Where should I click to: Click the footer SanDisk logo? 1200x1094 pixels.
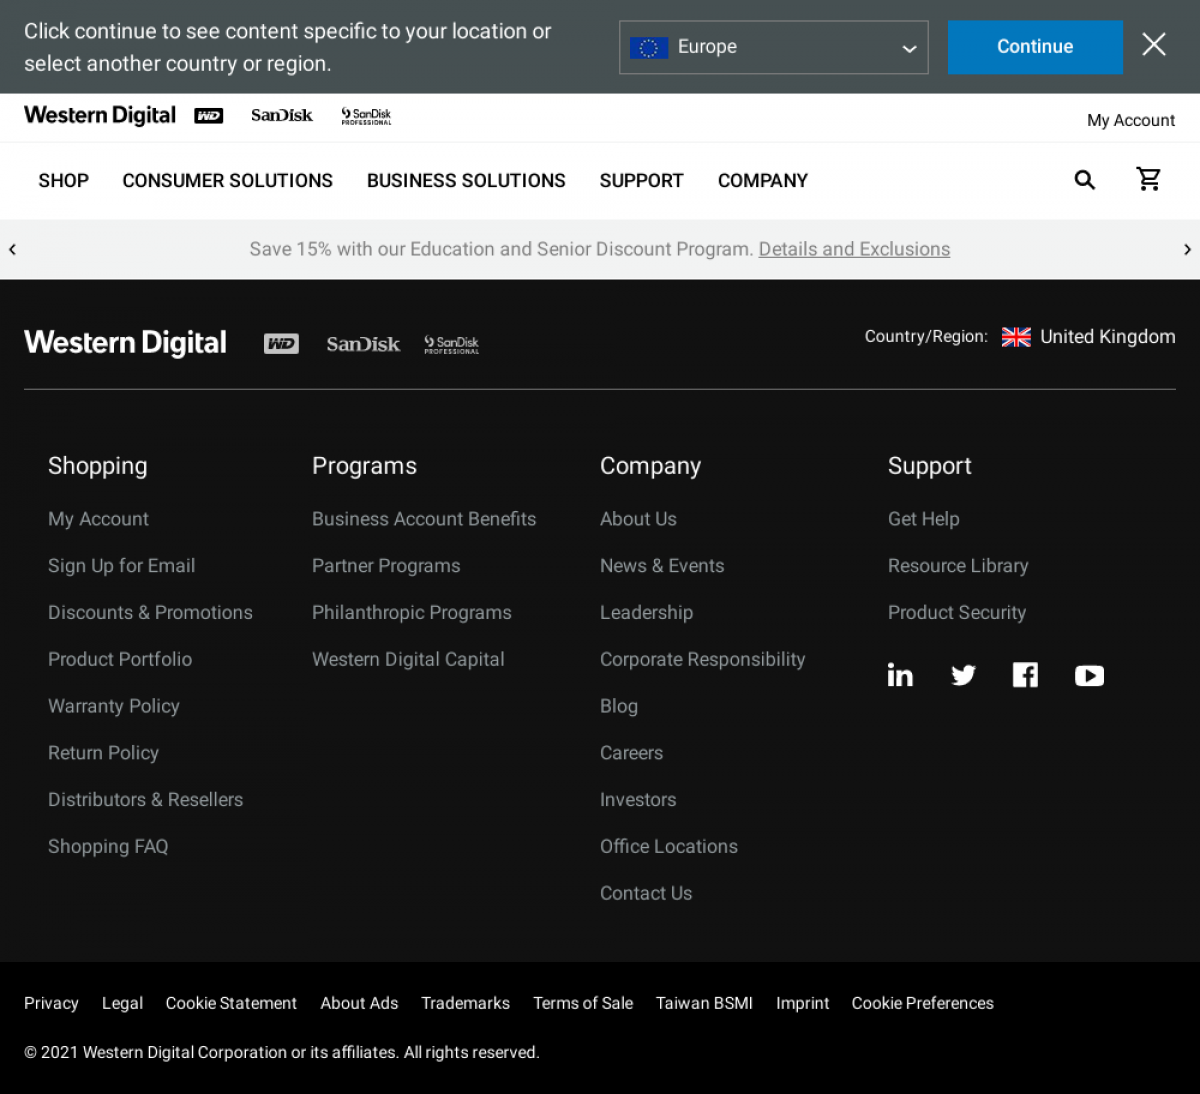coord(363,344)
